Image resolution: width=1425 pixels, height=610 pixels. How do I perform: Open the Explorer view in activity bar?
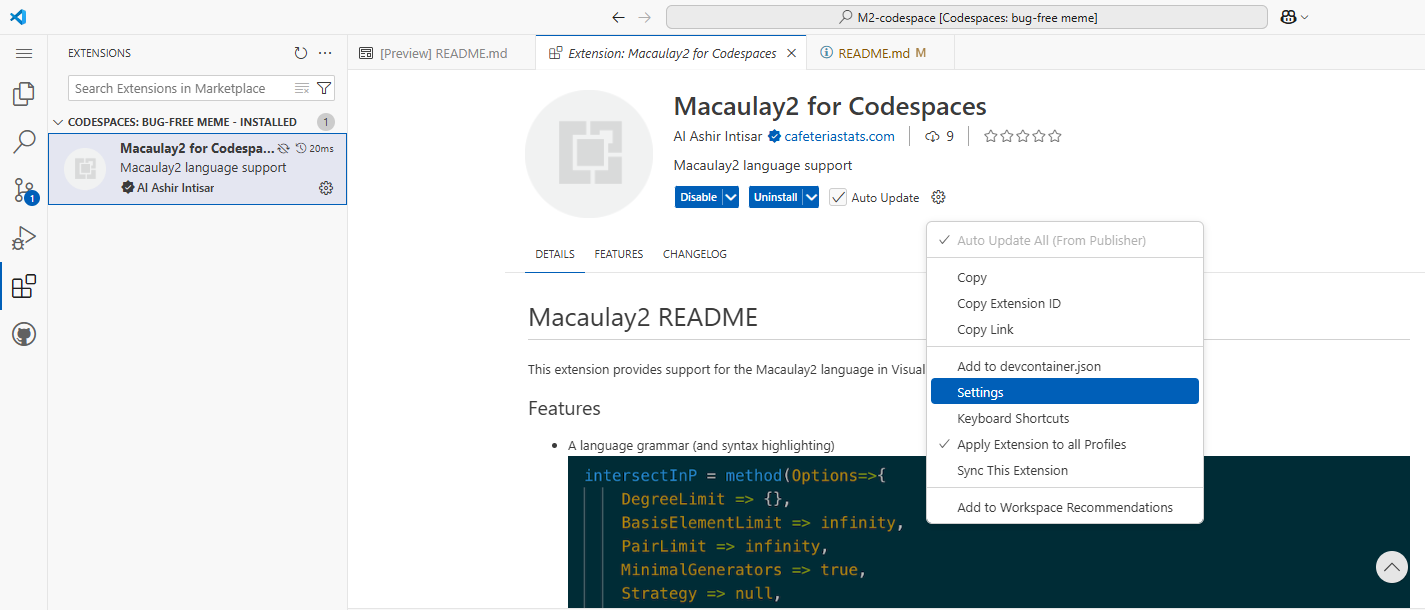point(24,94)
